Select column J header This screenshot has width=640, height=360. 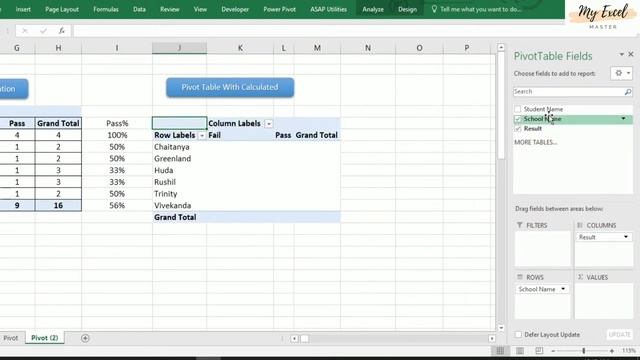click(x=179, y=48)
